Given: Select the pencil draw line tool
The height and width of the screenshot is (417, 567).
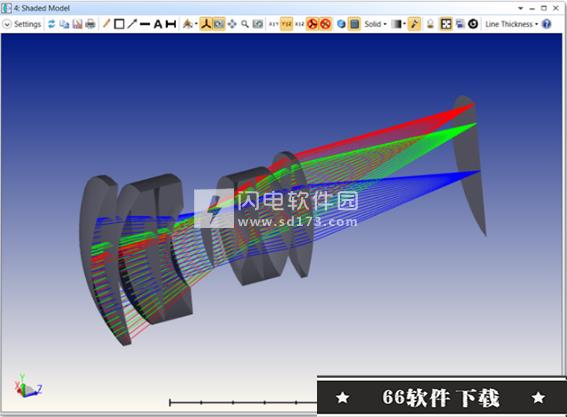Looking at the screenshot, I should pos(106,24).
